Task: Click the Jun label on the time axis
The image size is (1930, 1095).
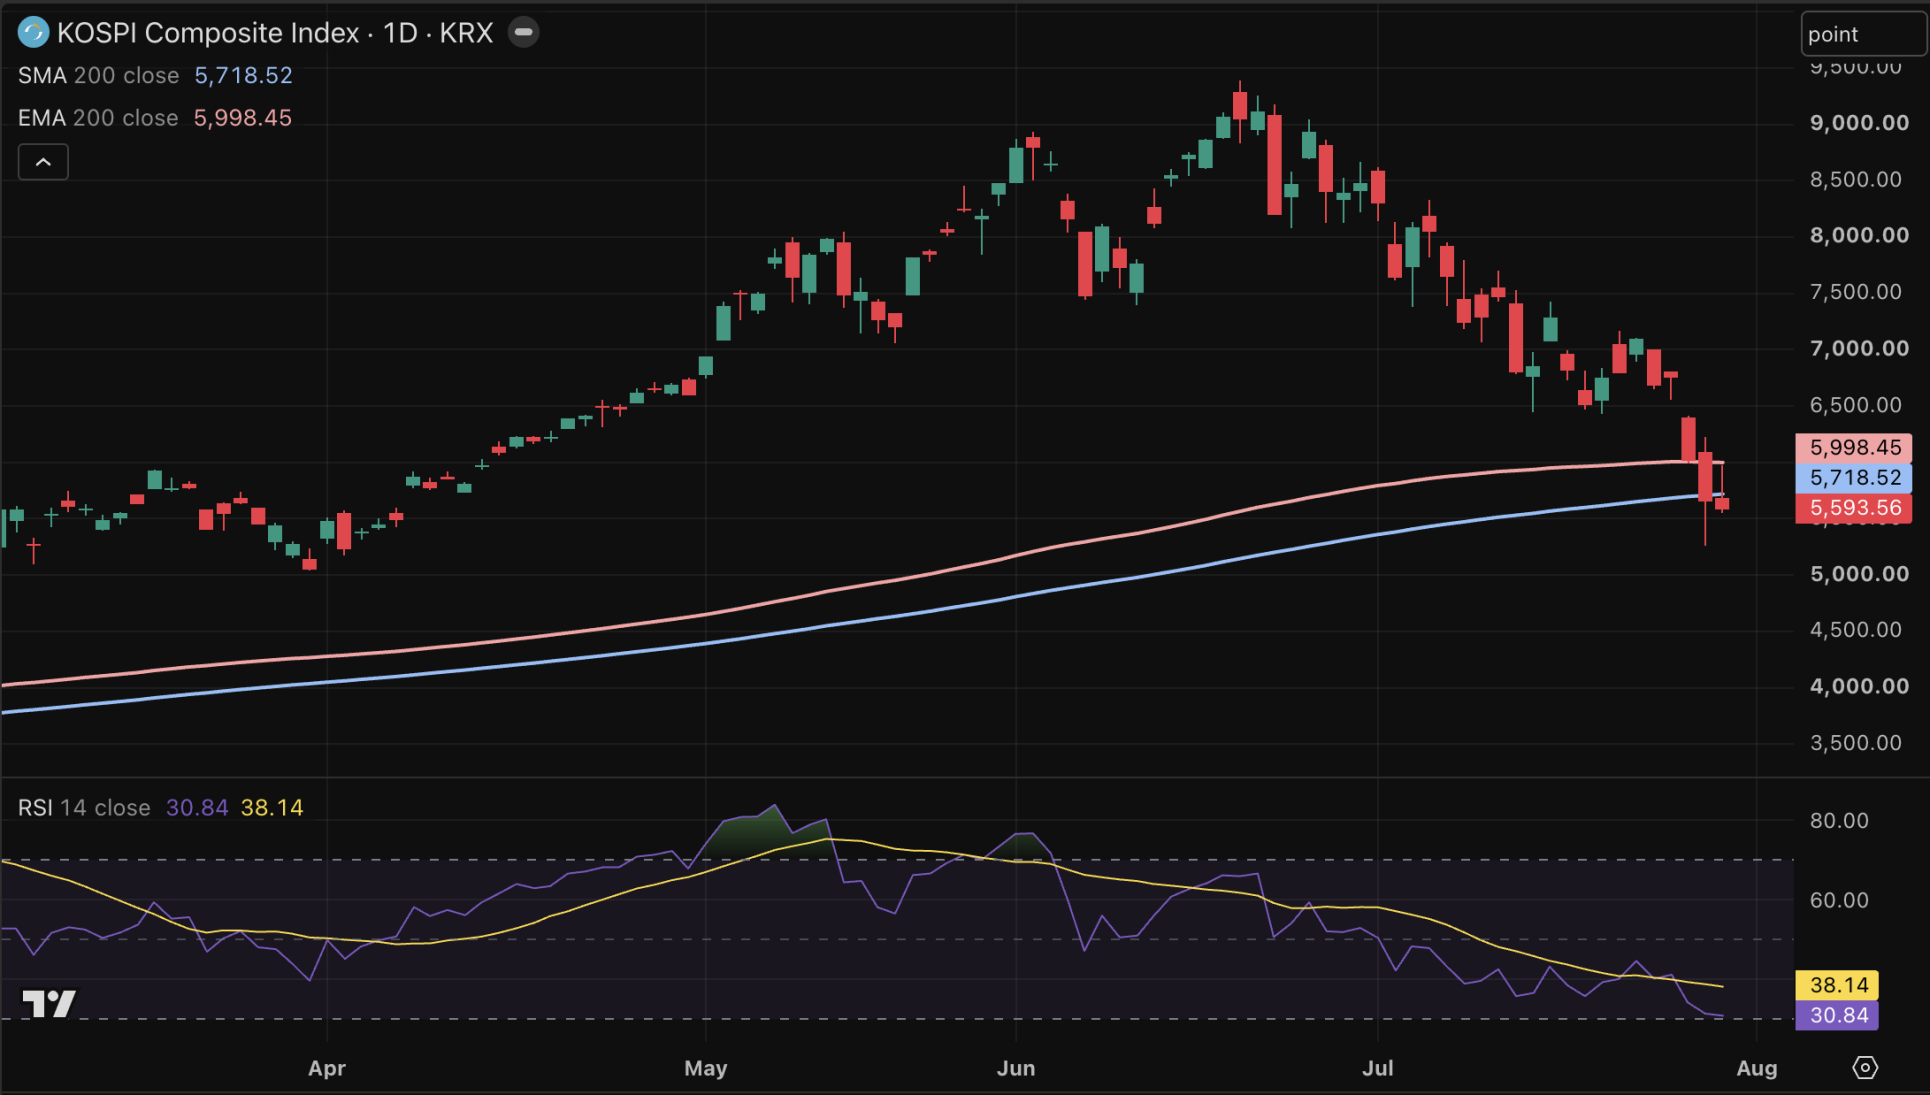Action: 1016,1068
